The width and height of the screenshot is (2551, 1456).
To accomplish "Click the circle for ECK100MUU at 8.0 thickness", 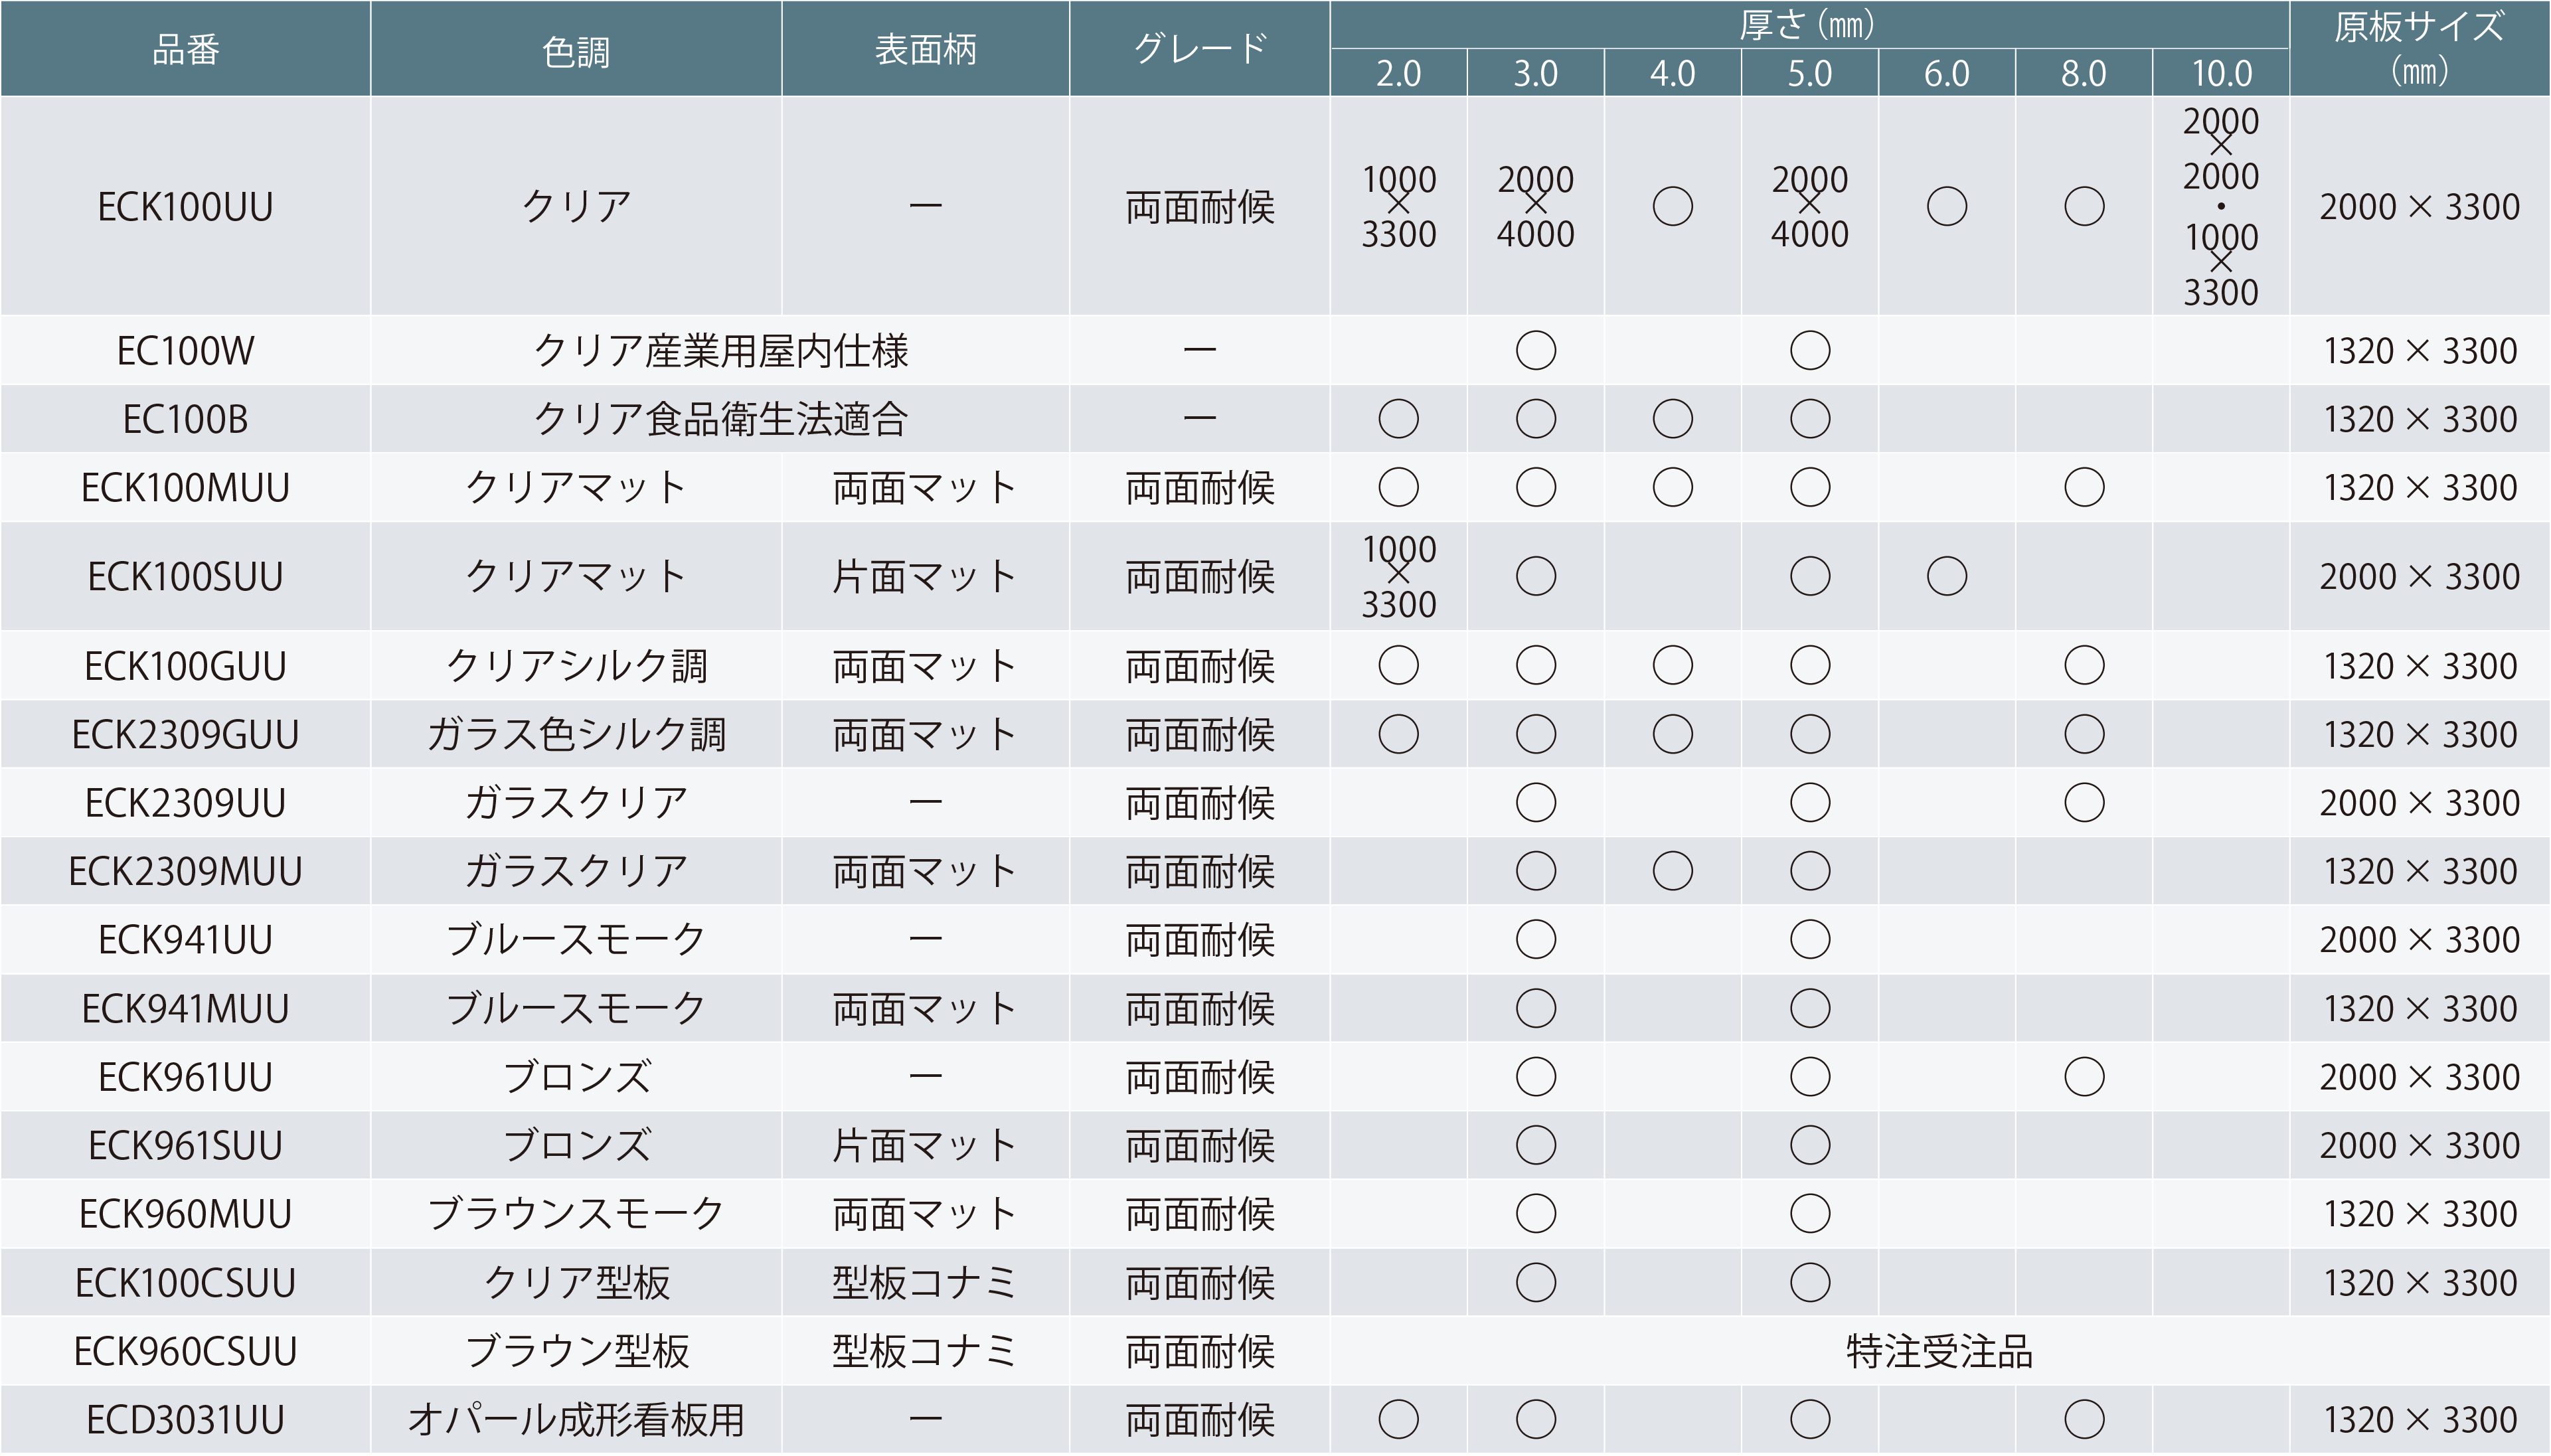I will [2084, 488].
